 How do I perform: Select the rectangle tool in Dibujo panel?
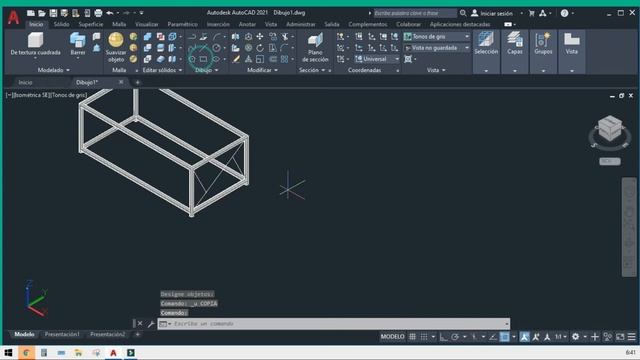pyautogui.click(x=203, y=59)
